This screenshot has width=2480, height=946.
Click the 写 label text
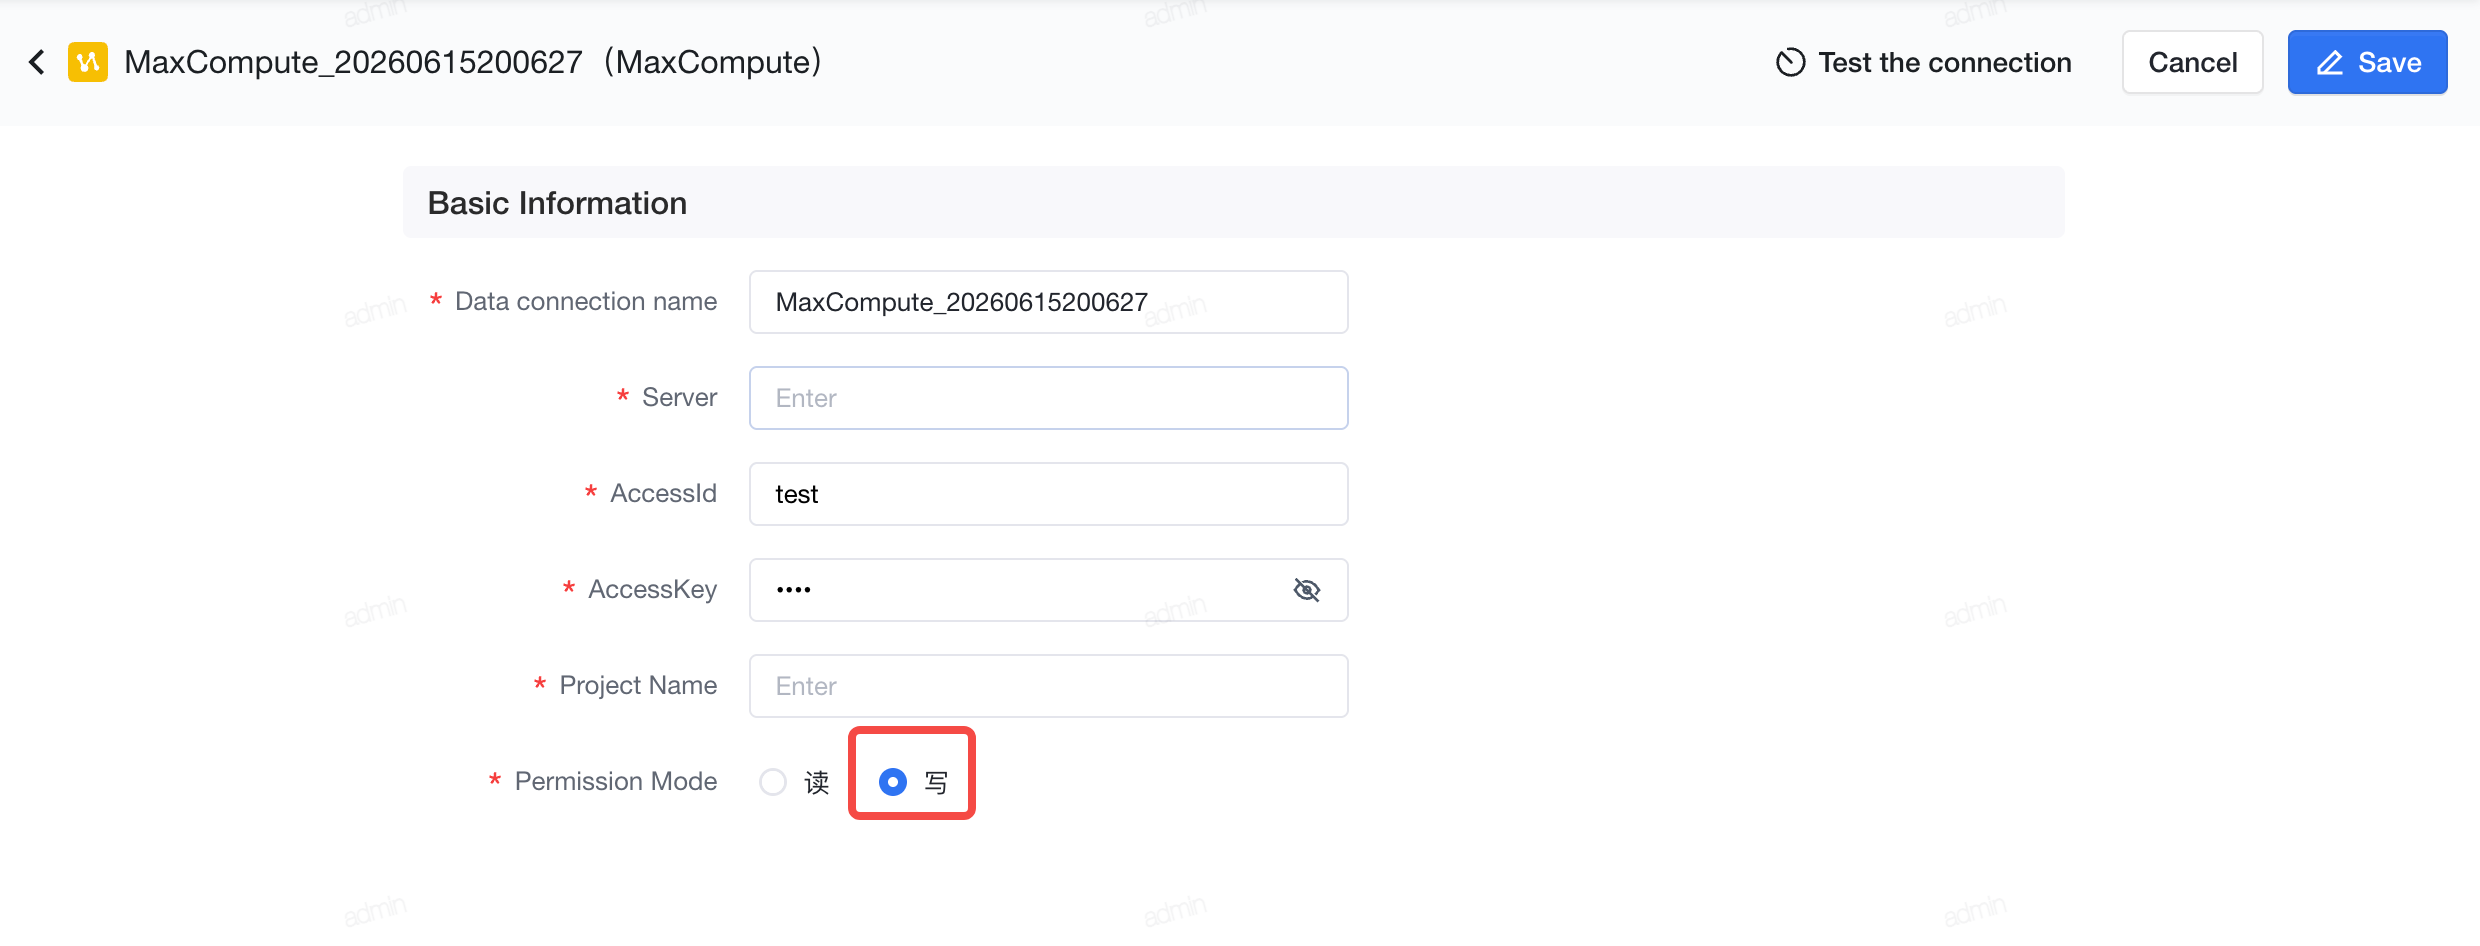(x=936, y=782)
